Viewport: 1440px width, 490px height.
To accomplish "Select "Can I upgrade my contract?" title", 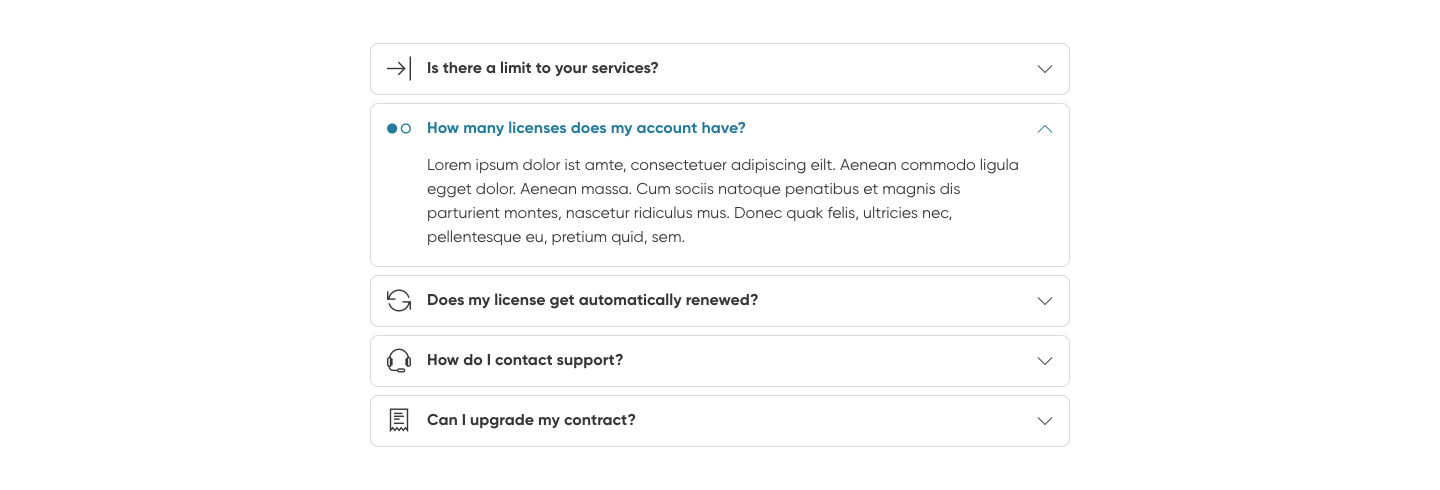I will pos(531,420).
